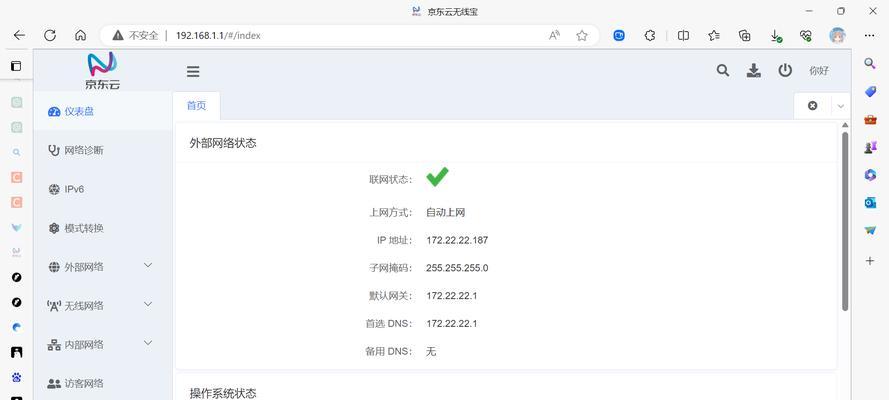Open the tools briefcase sidebar icon
This screenshot has width=889, height=400.
(870, 119)
